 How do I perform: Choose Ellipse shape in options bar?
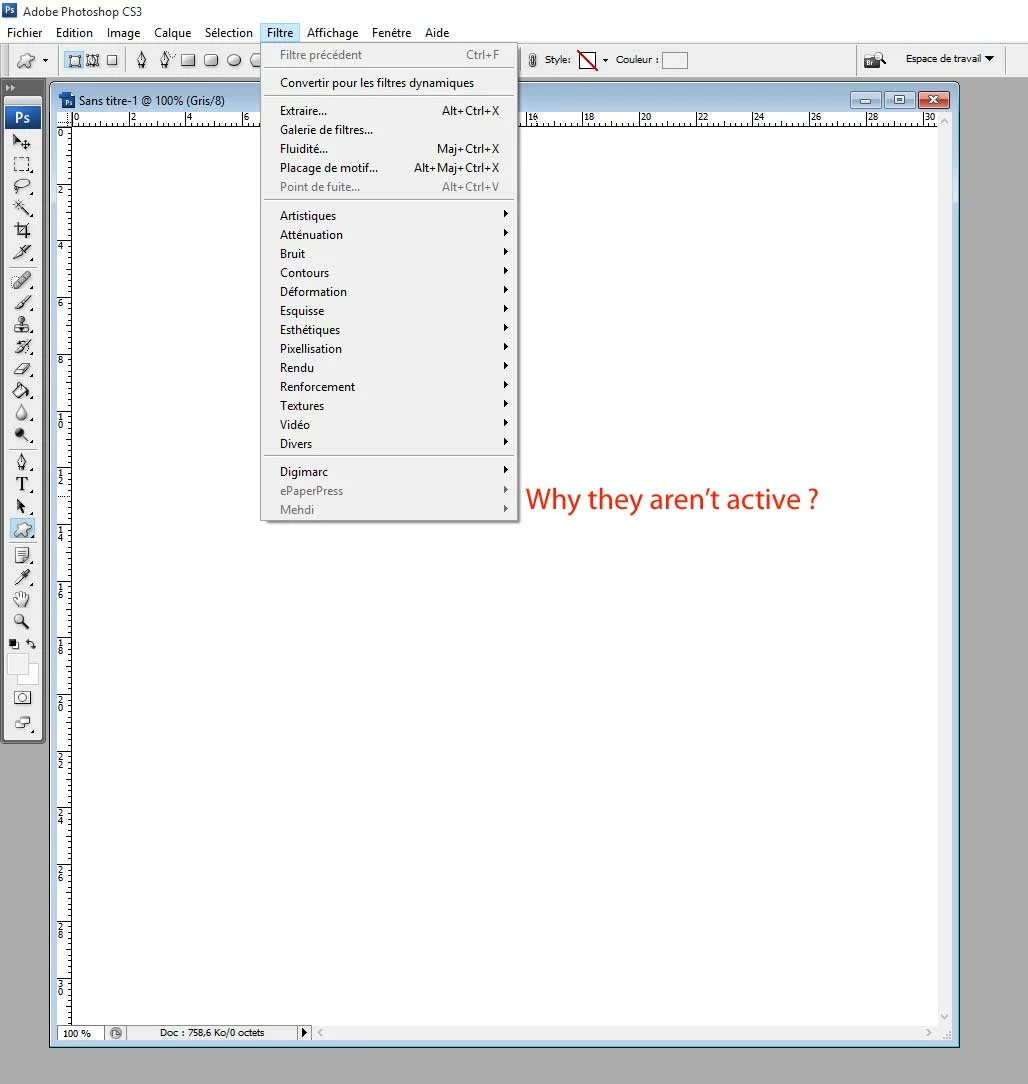tap(234, 60)
